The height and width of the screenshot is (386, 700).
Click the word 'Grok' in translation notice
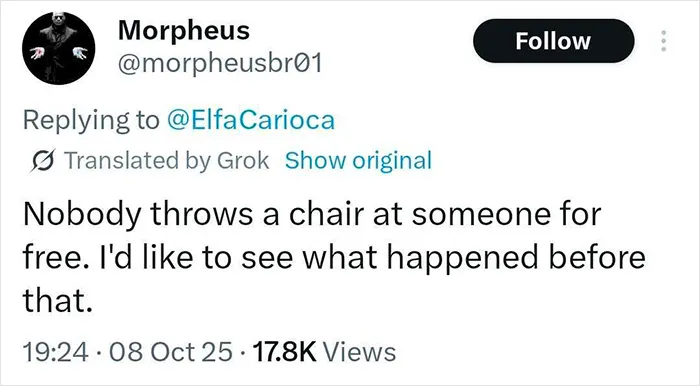coord(243,161)
